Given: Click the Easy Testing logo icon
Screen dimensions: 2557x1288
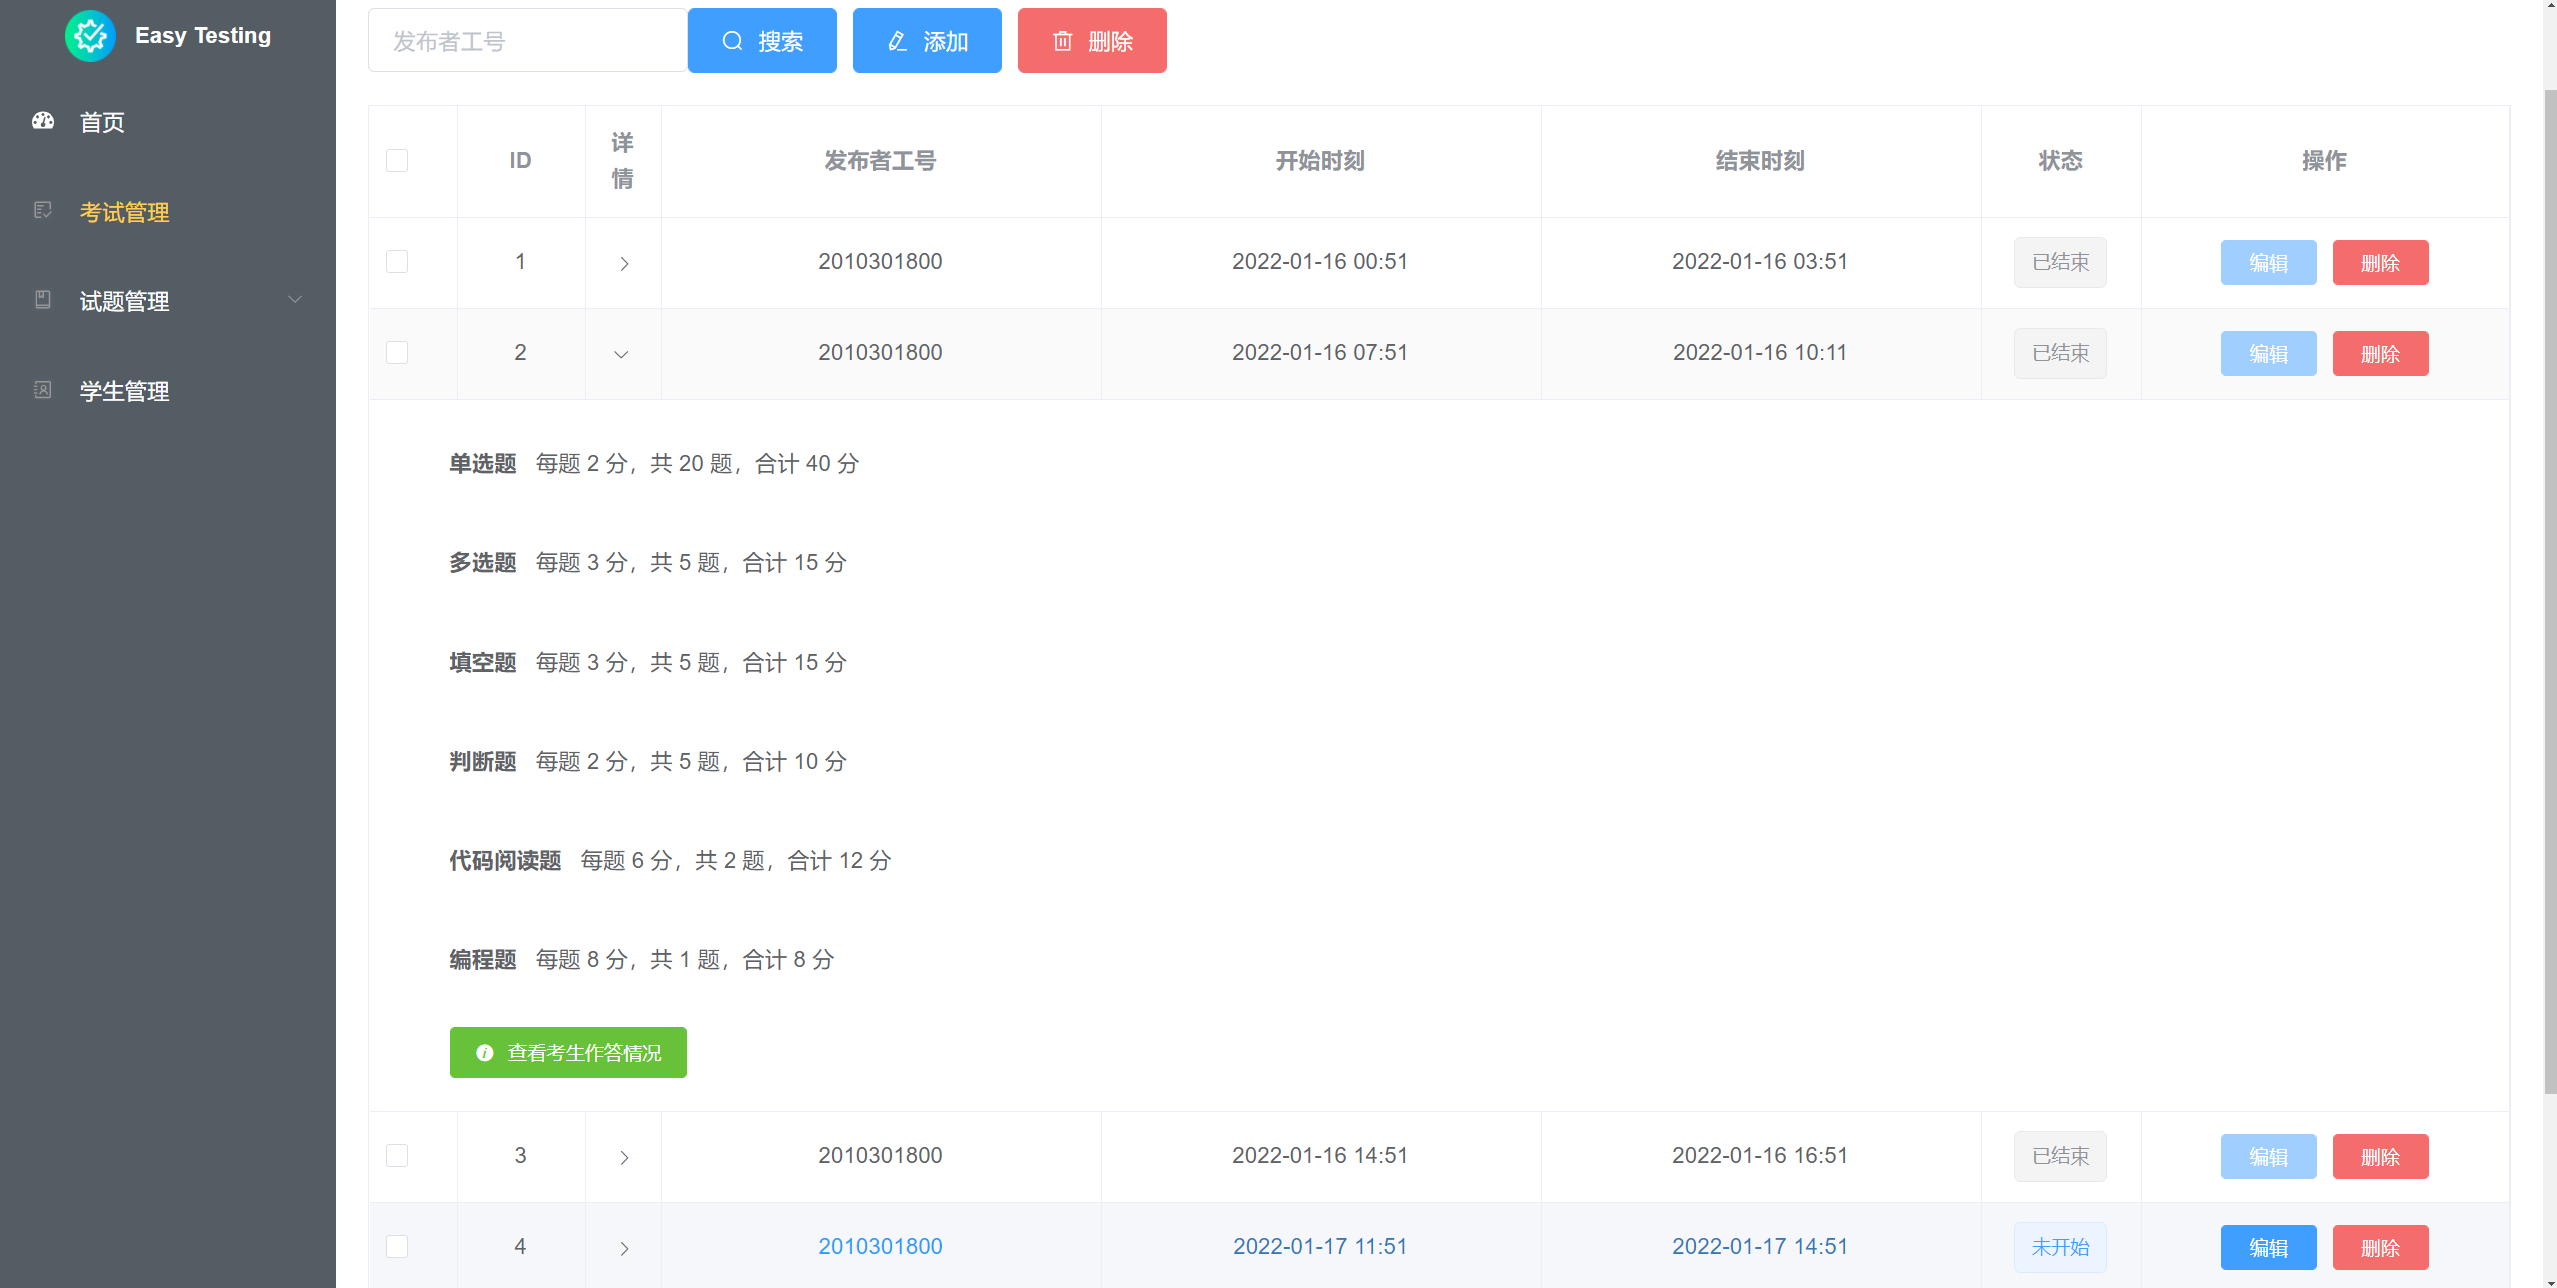Looking at the screenshot, I should [90, 36].
